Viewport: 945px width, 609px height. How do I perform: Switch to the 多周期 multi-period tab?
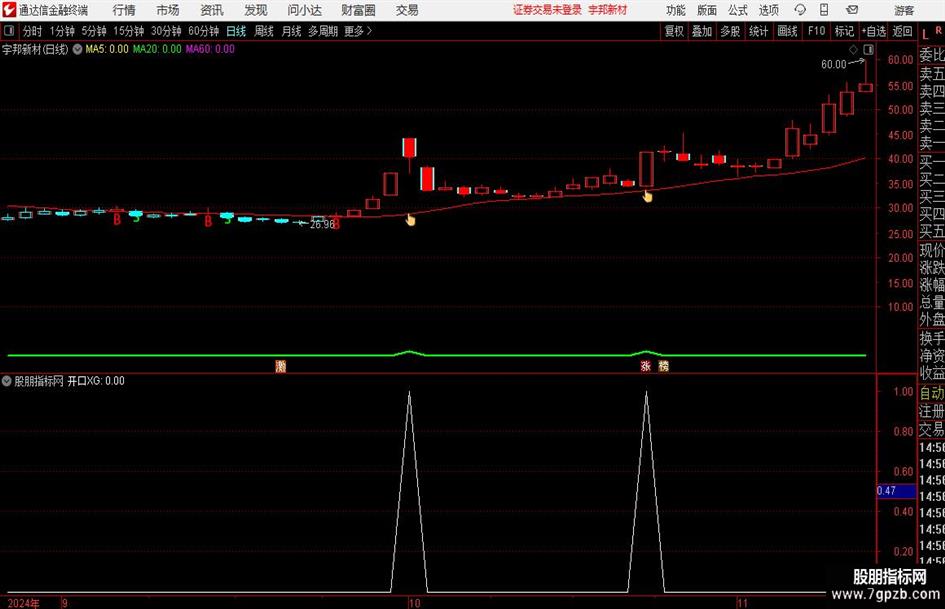[323, 31]
